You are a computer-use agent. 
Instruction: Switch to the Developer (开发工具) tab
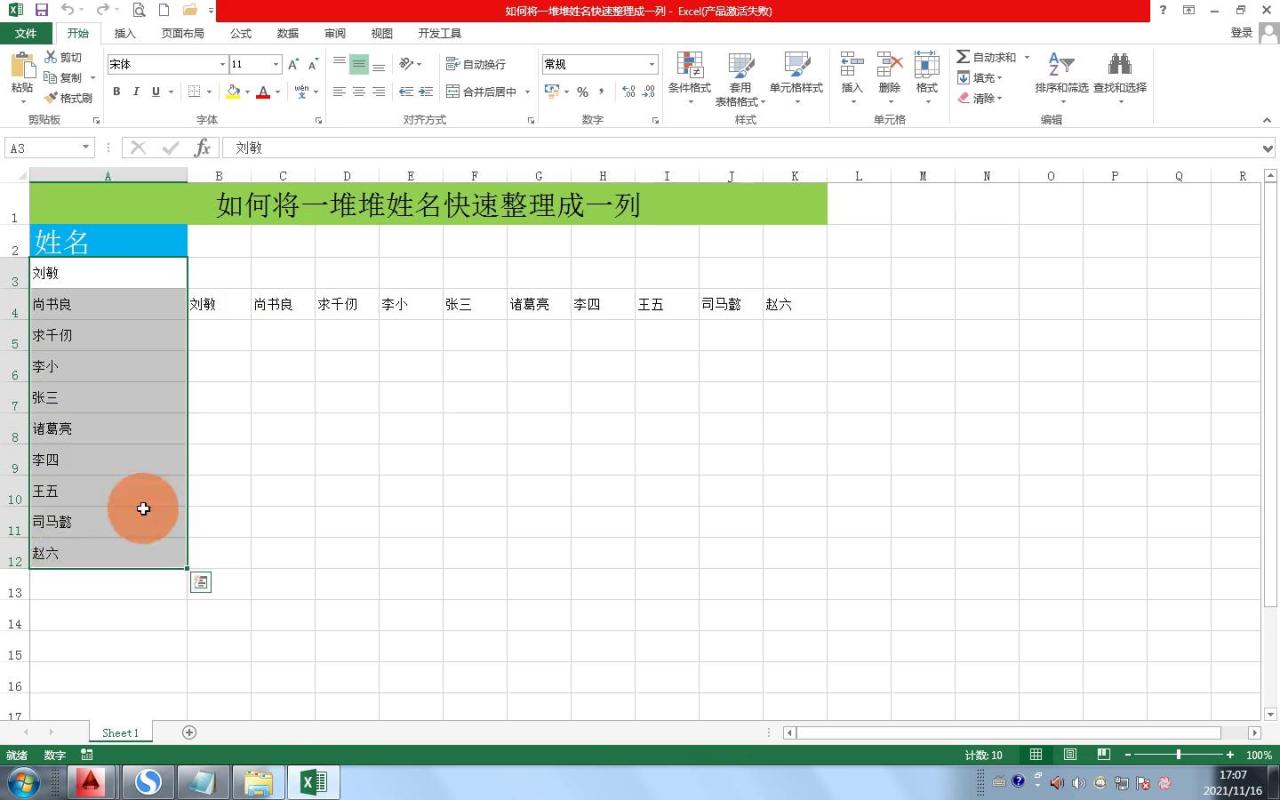[x=440, y=33]
